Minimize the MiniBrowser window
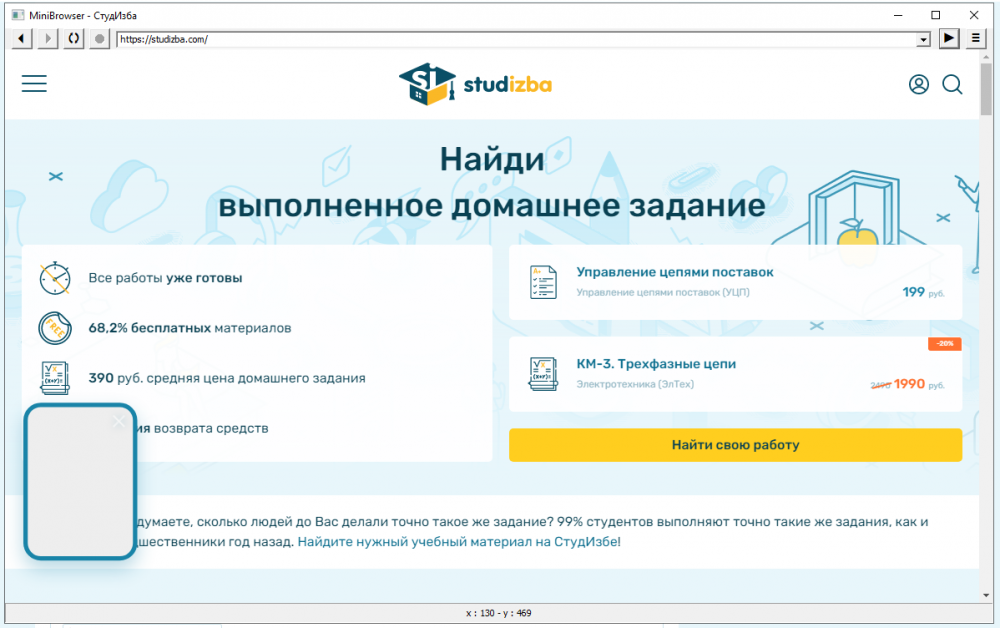1000x628 pixels. [898, 15]
